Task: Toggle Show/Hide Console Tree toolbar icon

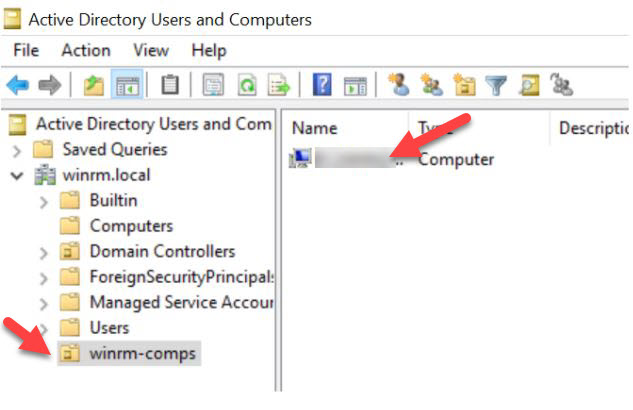Action: pos(127,85)
